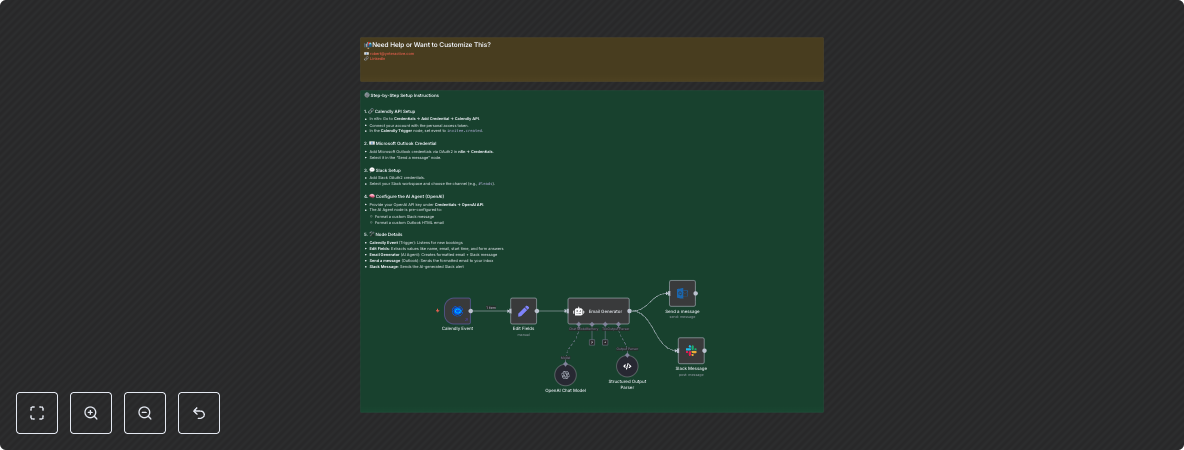Click the '1 item' label on the connection
The image size is (1184, 450).
pos(491,307)
